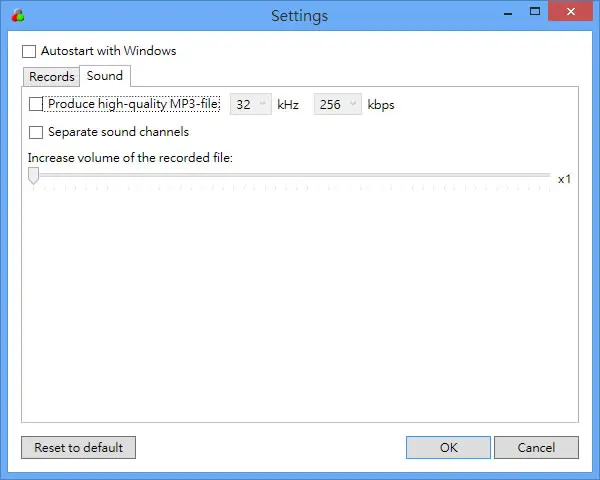Click the volume increase slider thumb
This screenshot has width=600, height=480.
pos(34,176)
